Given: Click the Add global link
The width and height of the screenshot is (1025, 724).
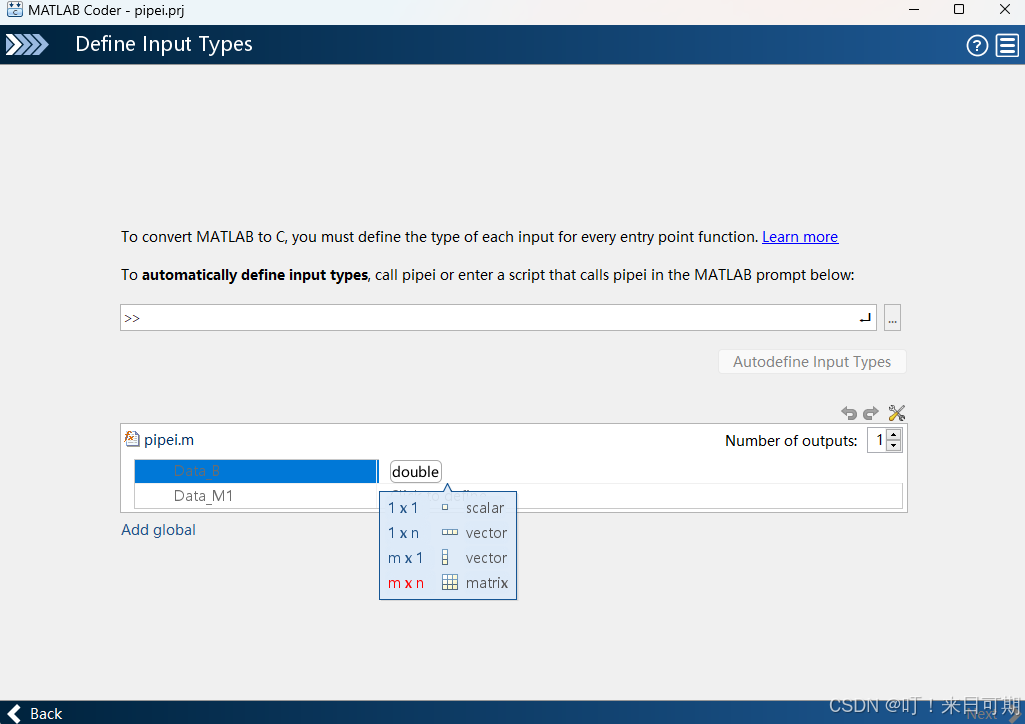Looking at the screenshot, I should (x=158, y=530).
